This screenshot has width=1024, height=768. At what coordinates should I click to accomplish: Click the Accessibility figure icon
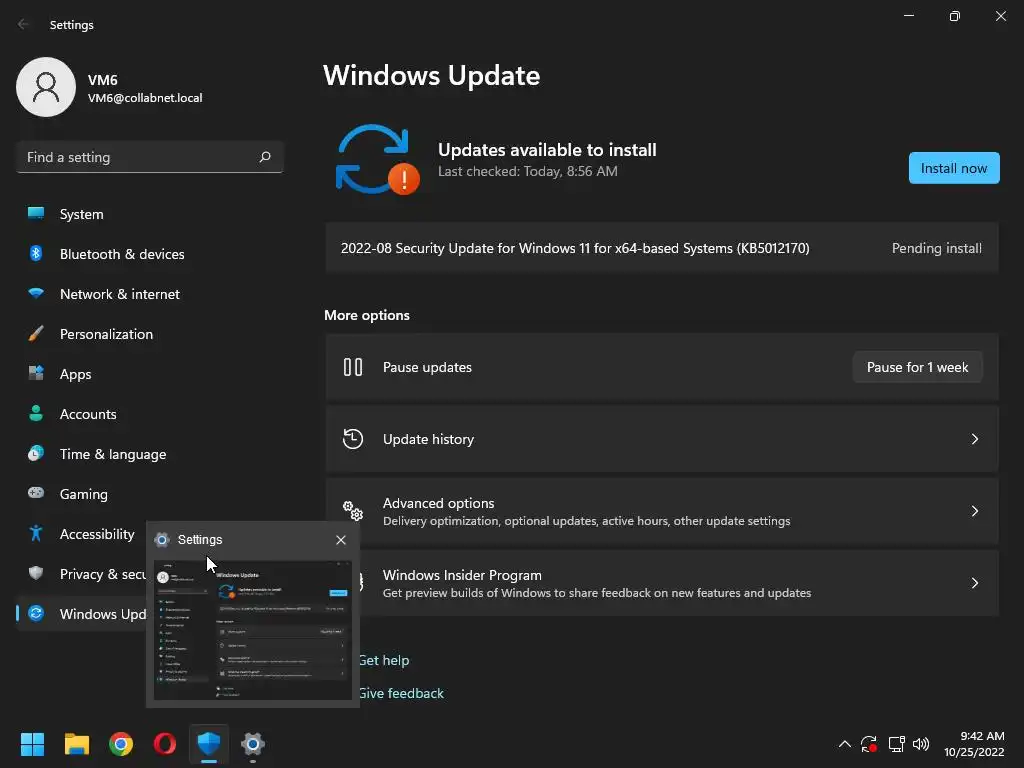[x=36, y=533]
